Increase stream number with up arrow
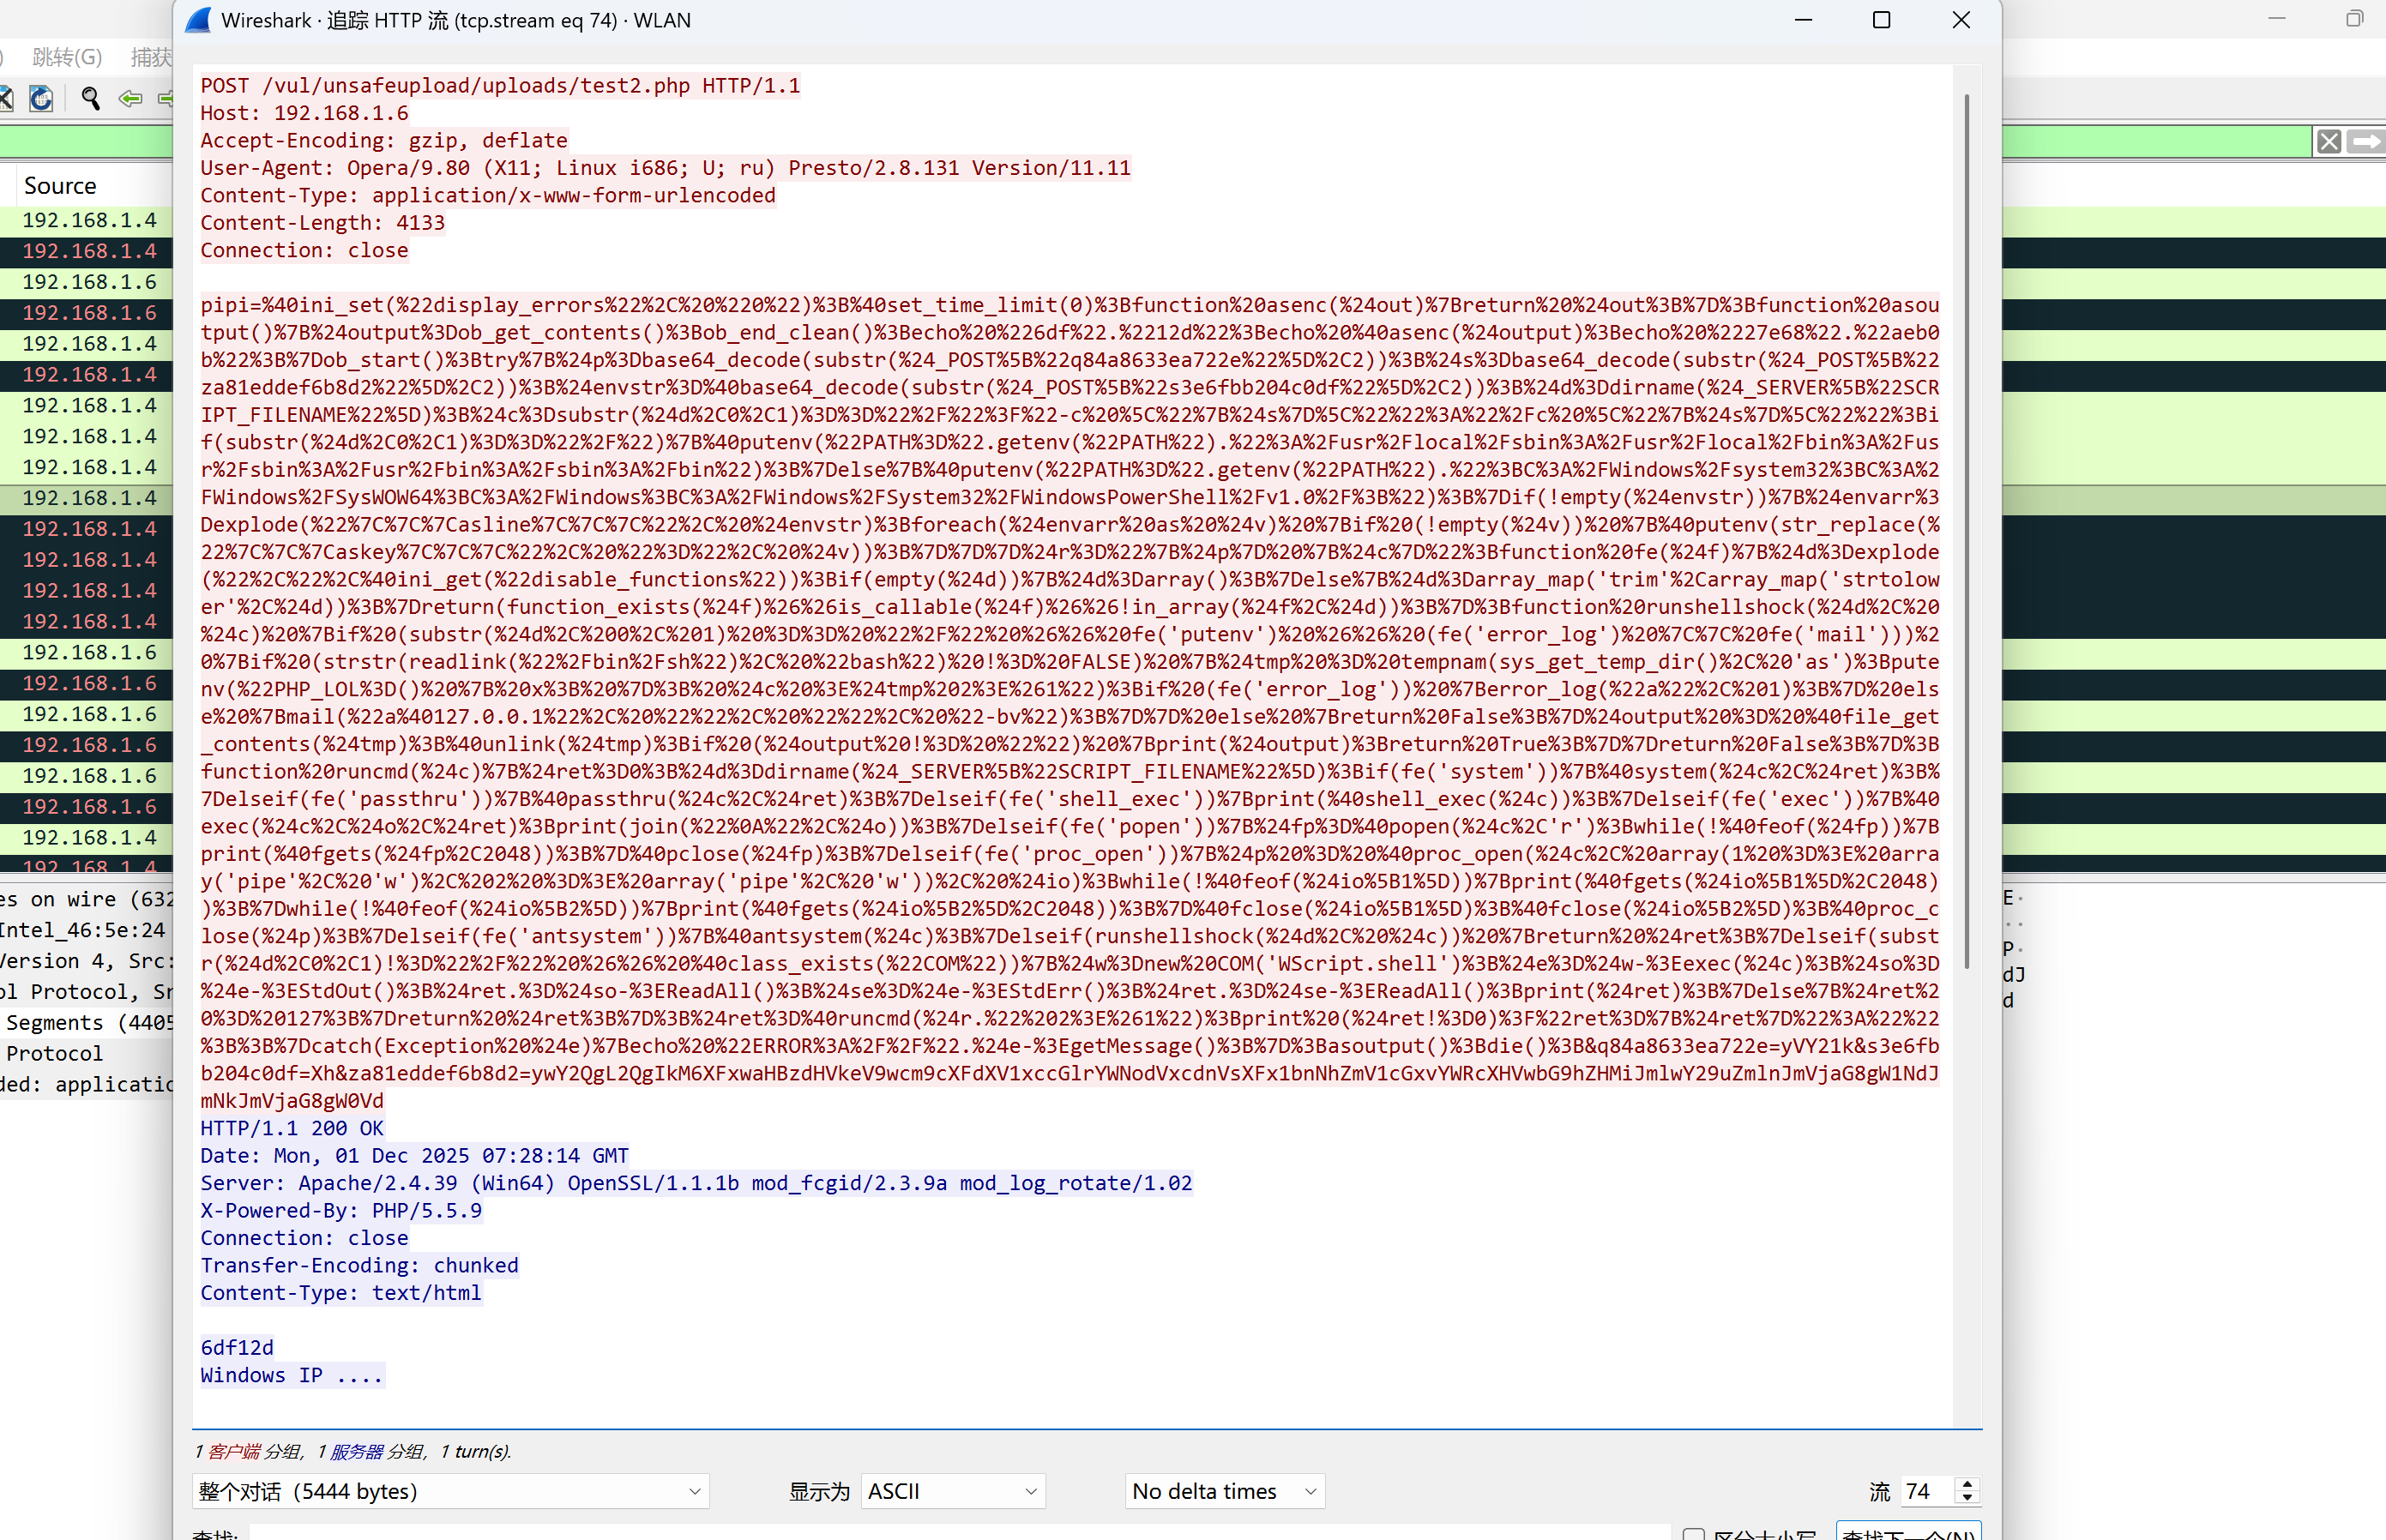 1967,1484
